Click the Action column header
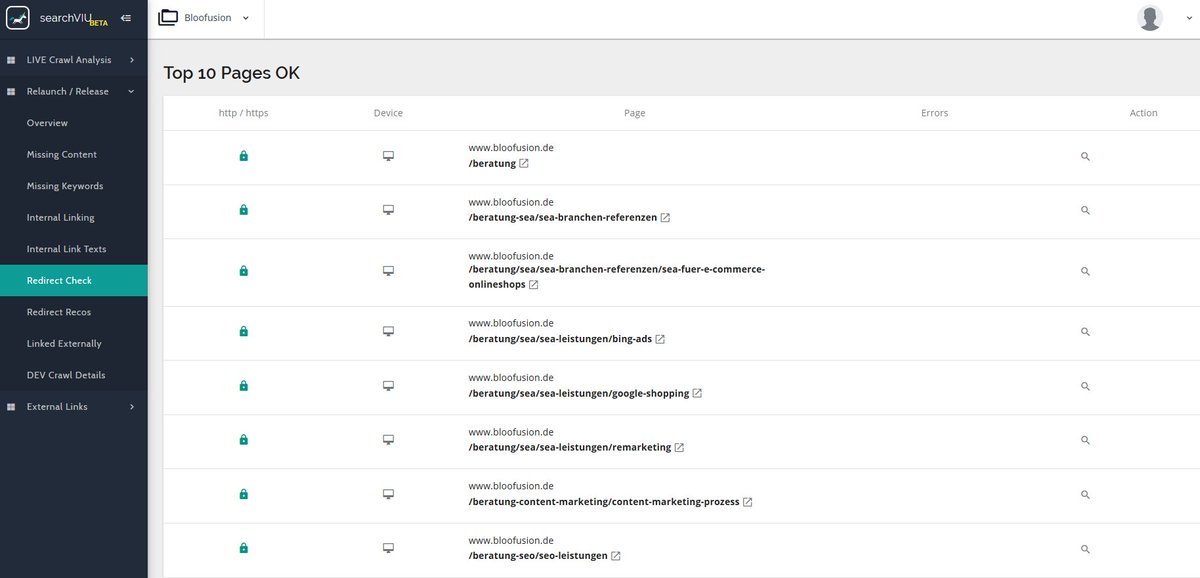The image size is (1200, 578). (1143, 113)
